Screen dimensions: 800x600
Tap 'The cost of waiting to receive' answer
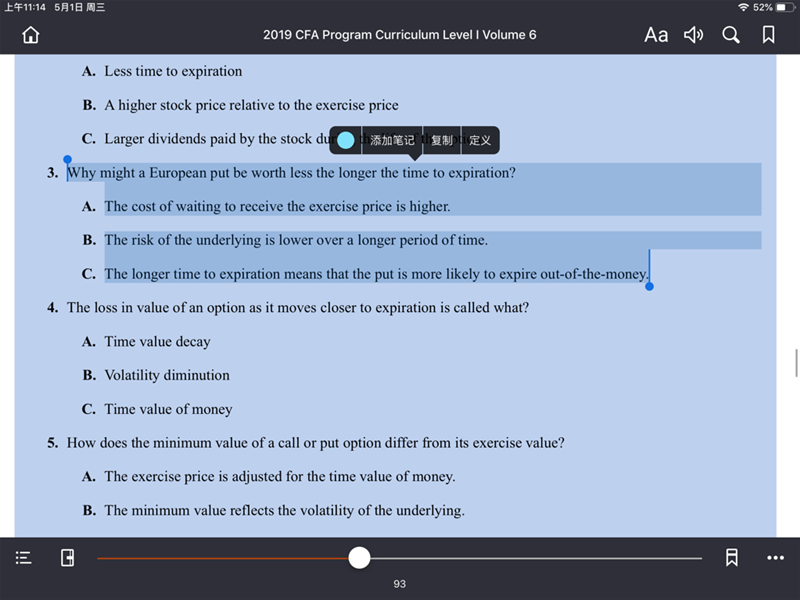(278, 206)
